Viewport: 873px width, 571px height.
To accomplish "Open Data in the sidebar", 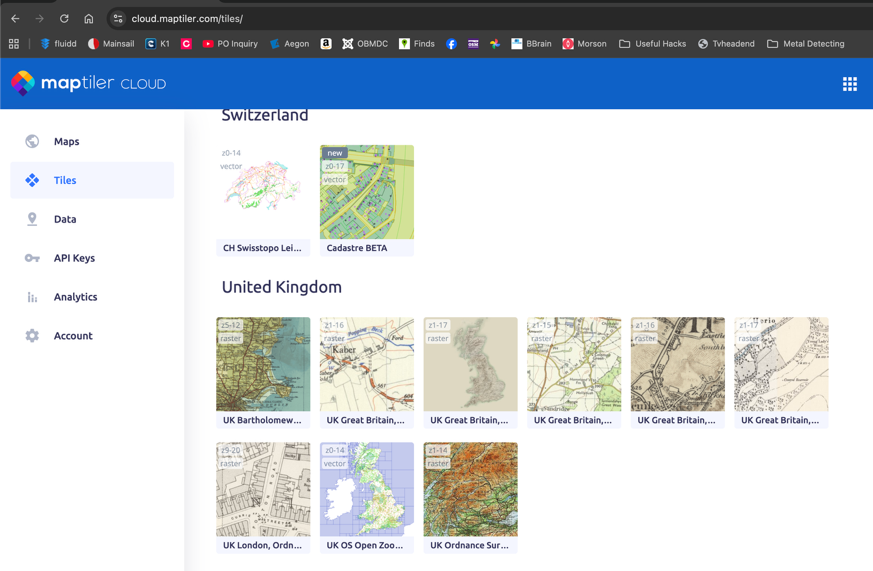I will click(x=92, y=219).
